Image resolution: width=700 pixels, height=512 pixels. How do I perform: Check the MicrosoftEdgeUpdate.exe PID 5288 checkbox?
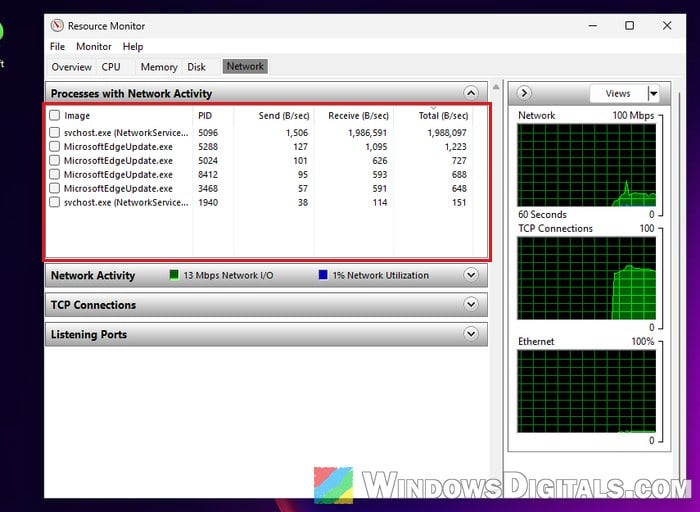pyautogui.click(x=54, y=146)
